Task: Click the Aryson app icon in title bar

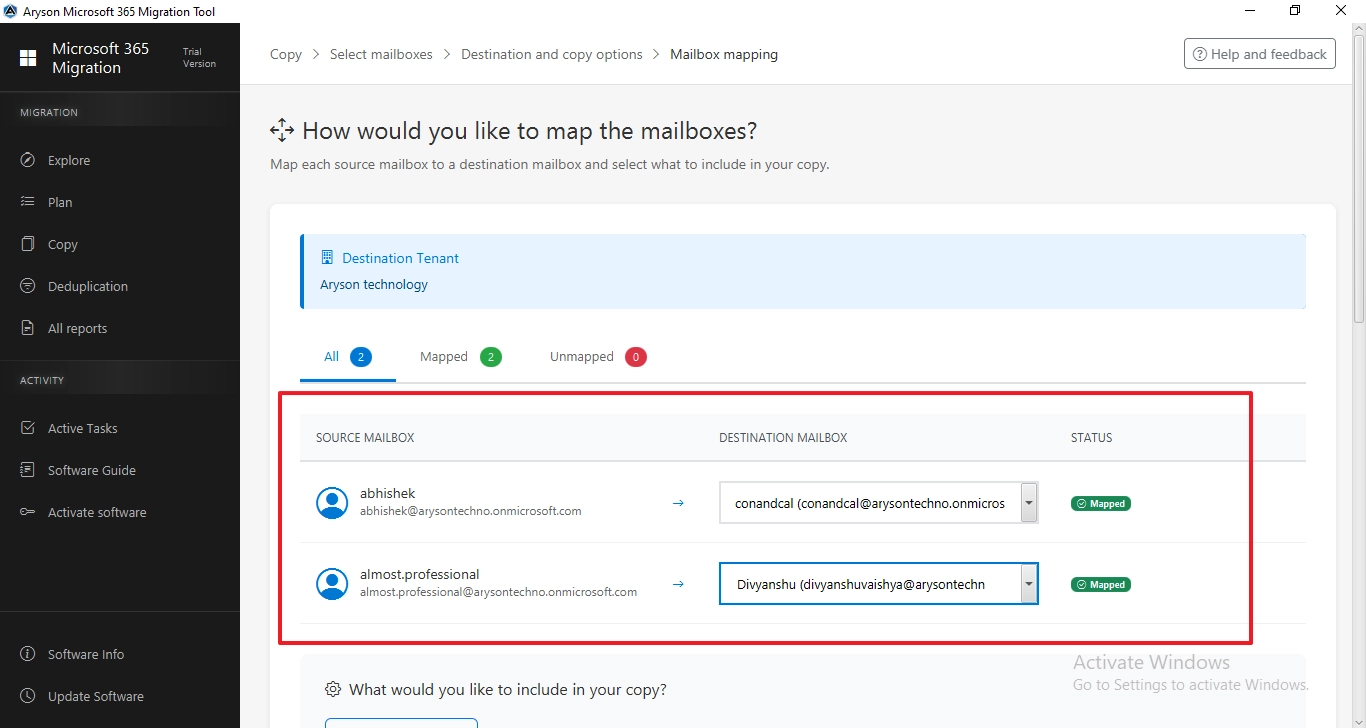Action: point(10,10)
